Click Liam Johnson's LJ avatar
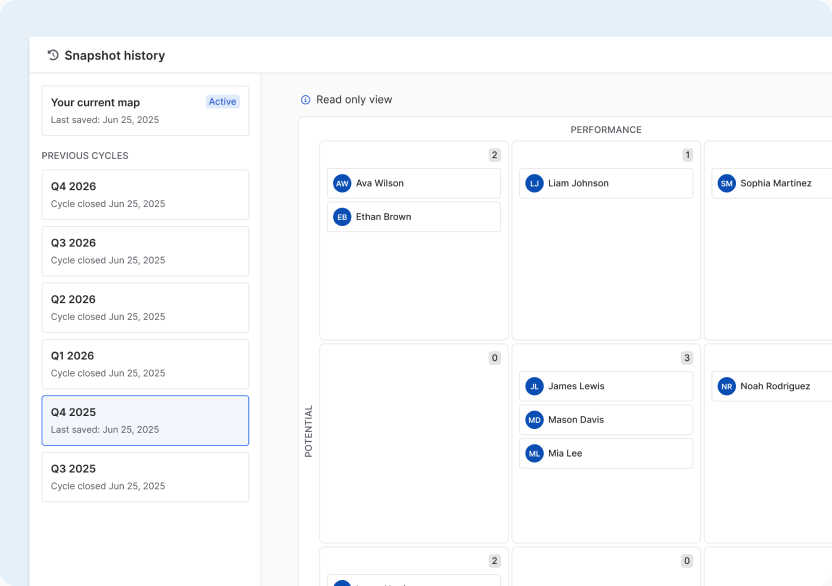This screenshot has width=832, height=586. [534, 184]
